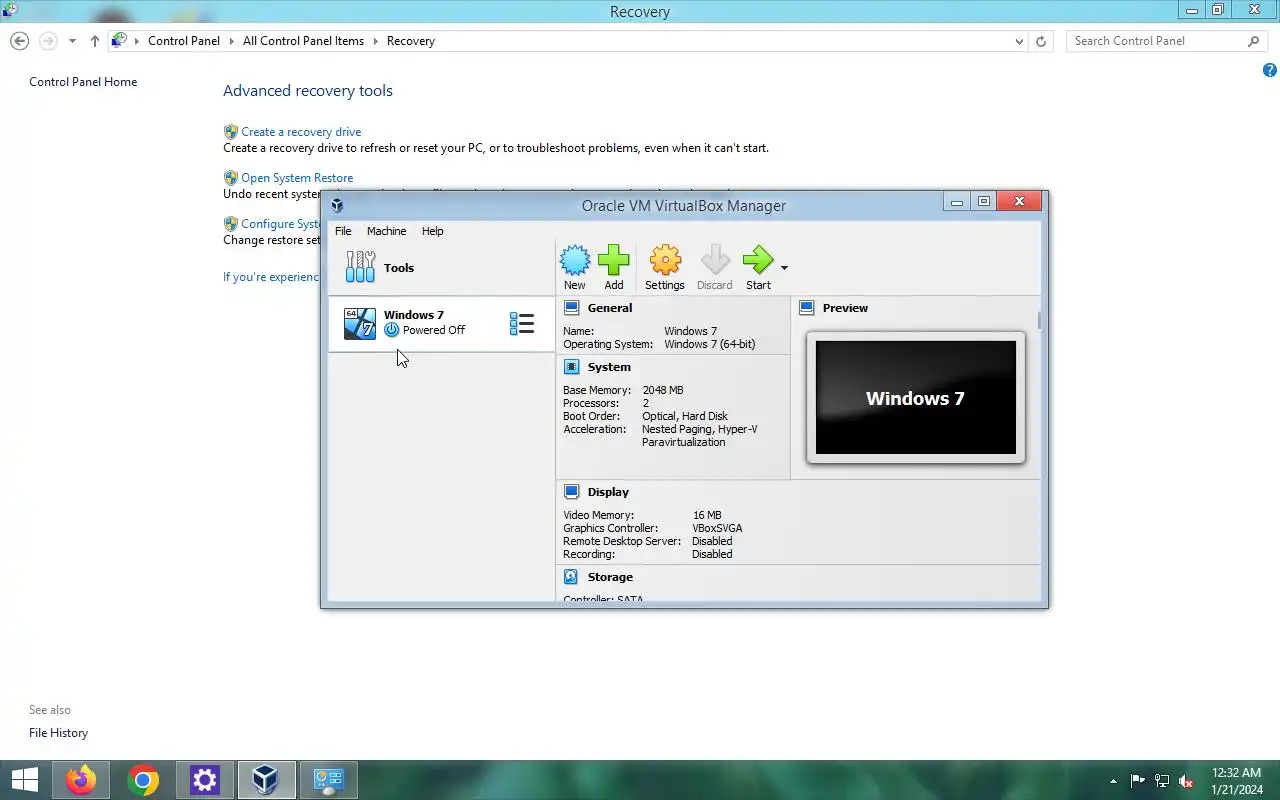Click the VirtualBox details pane scrollbar

point(1040,320)
